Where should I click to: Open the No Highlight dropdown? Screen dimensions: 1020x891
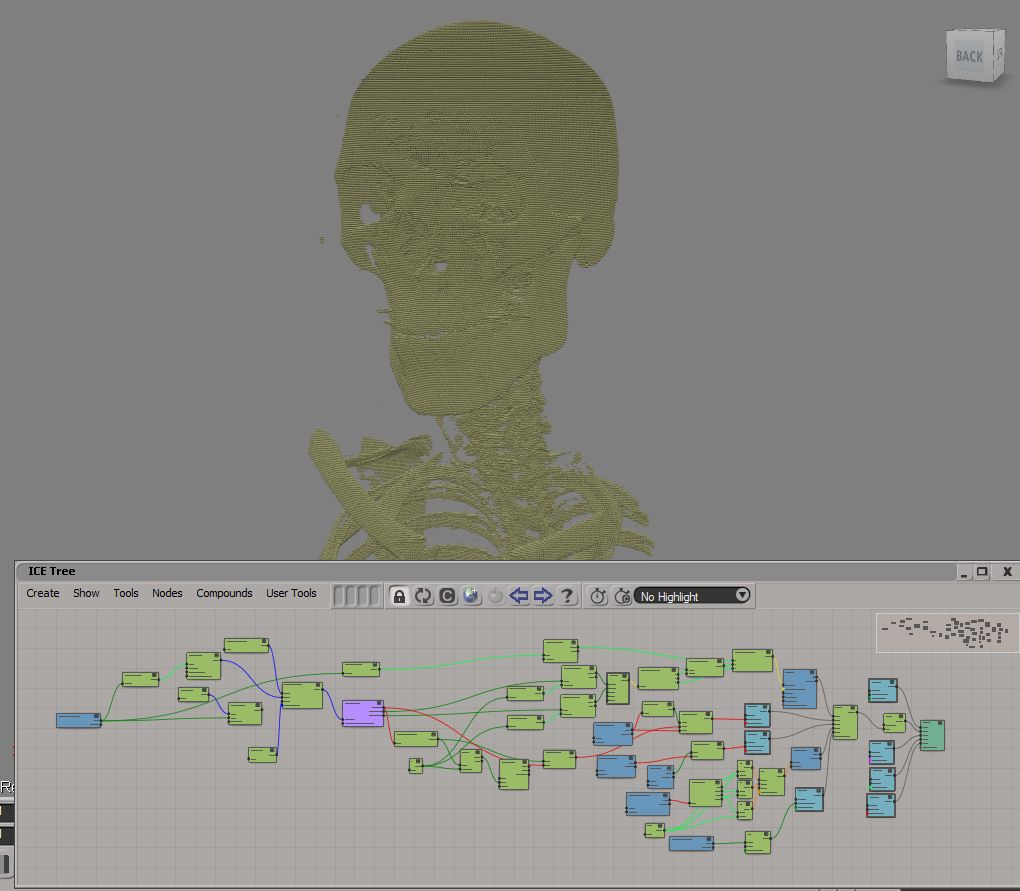click(x=693, y=596)
